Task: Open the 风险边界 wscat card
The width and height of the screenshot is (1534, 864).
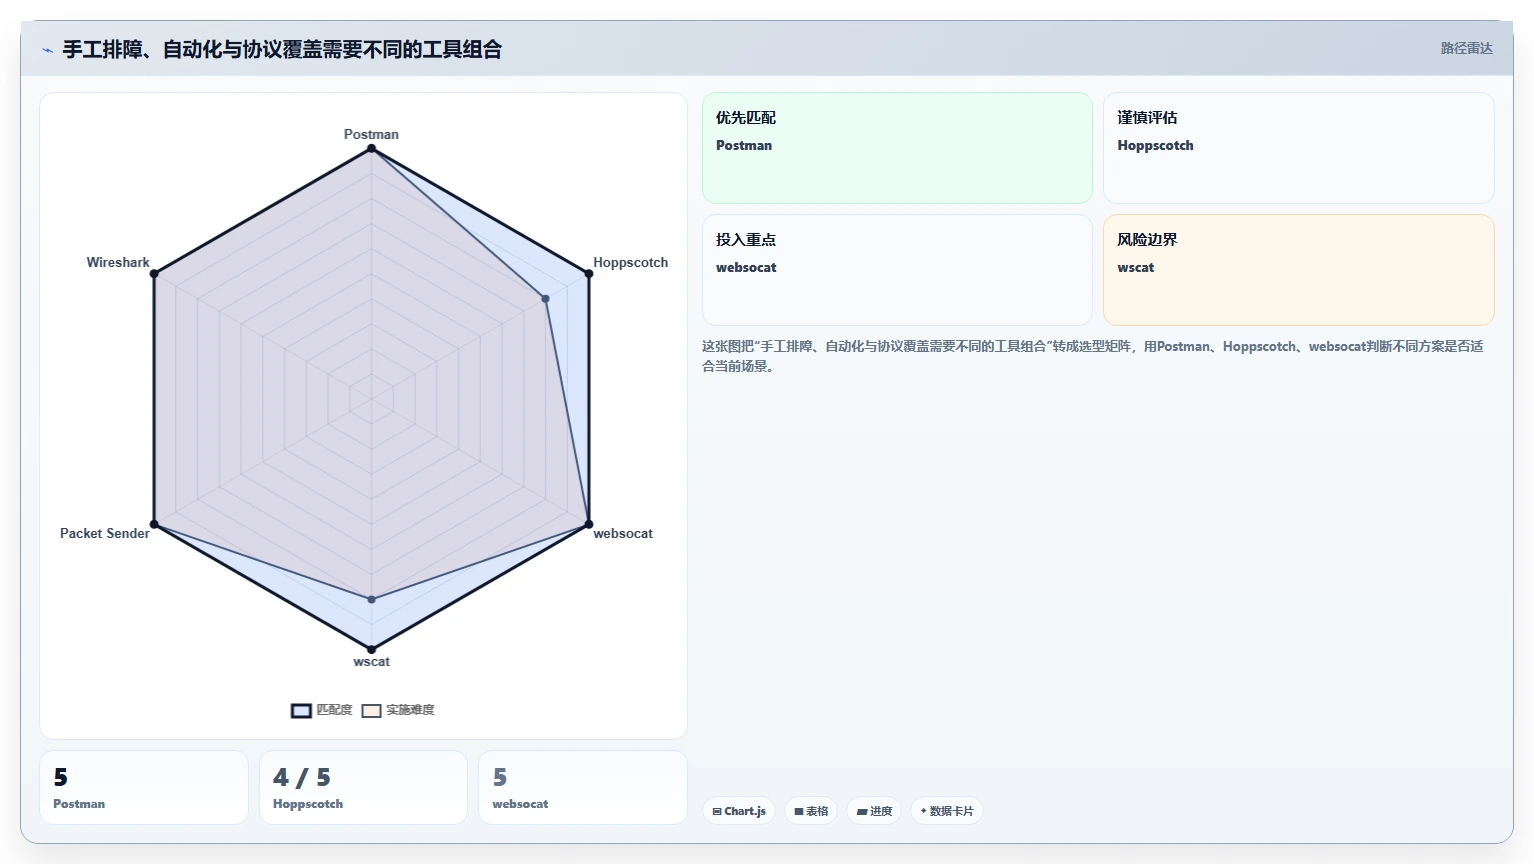Action: 1298,270
